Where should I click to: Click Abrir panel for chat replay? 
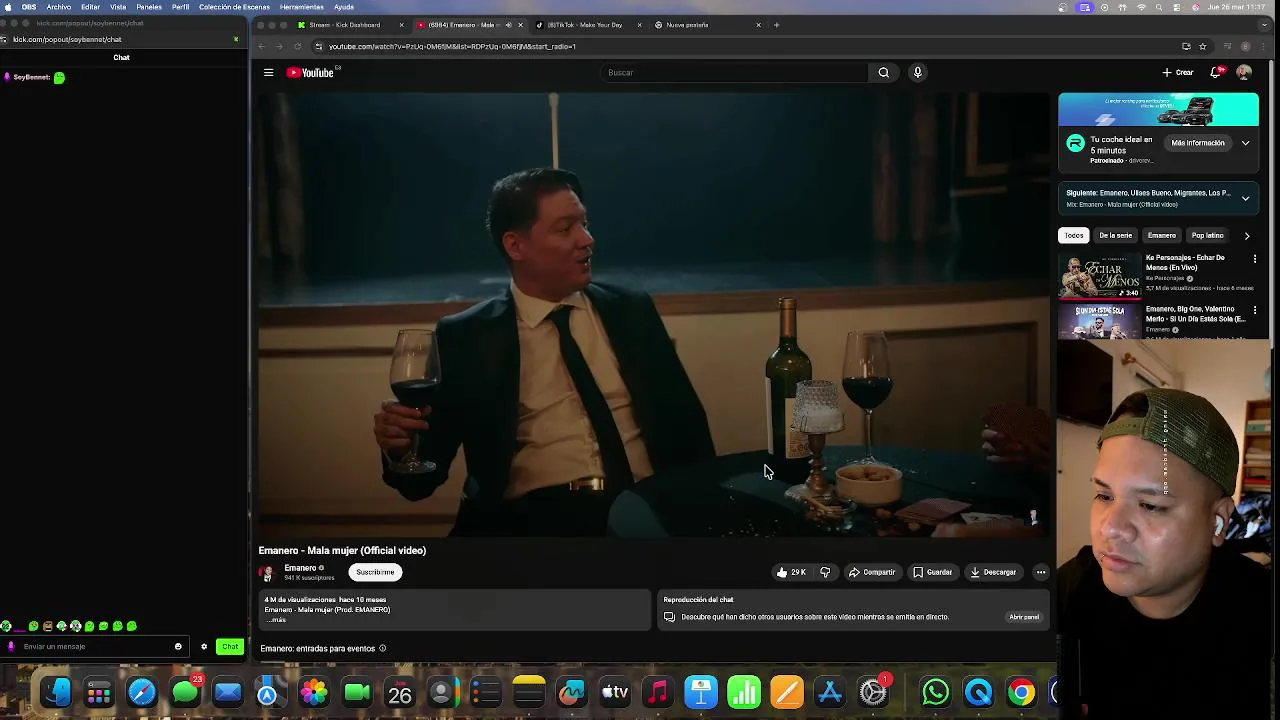(1024, 617)
